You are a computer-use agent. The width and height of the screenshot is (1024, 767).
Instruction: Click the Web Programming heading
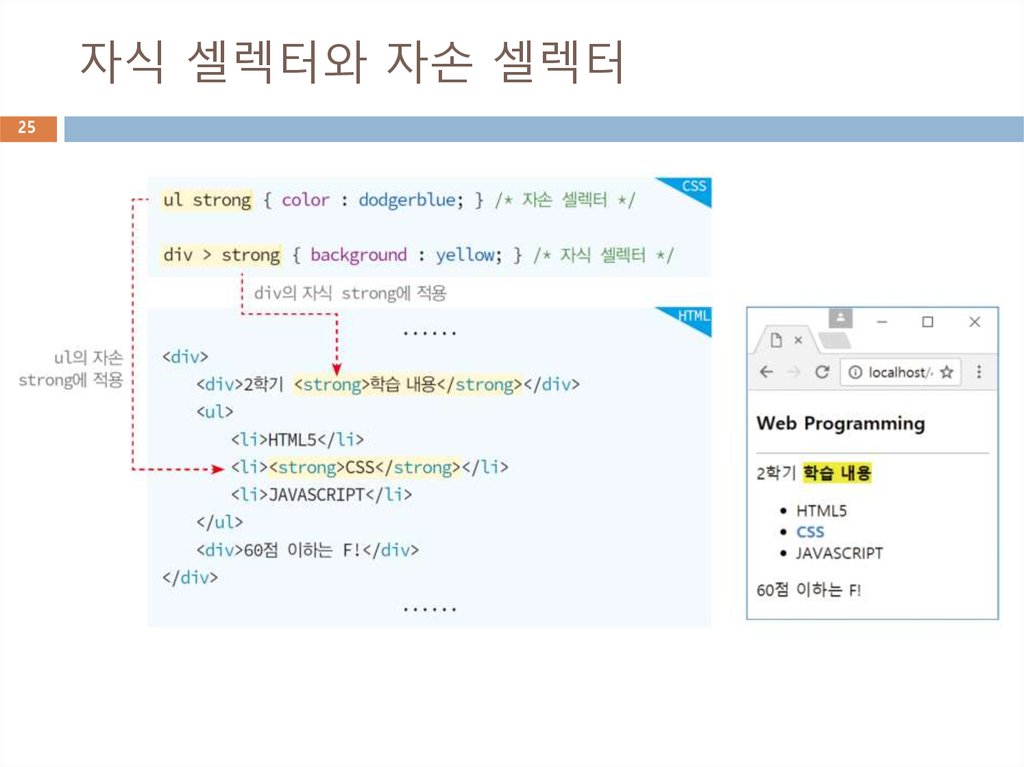[x=840, y=423]
